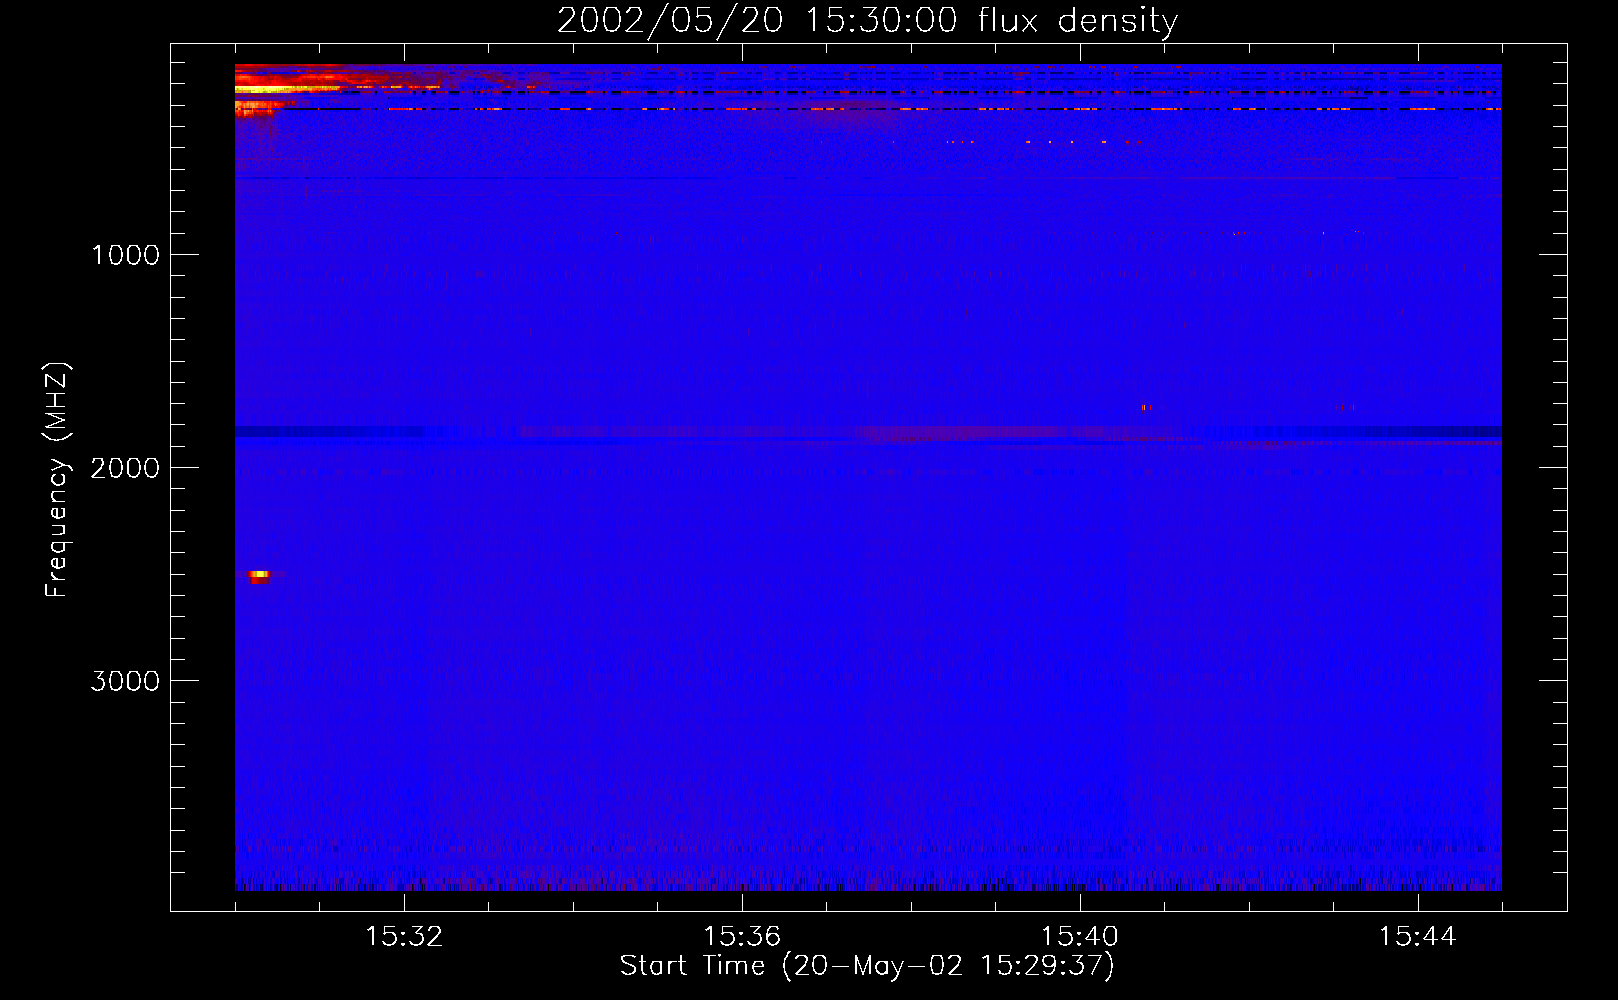Image resolution: width=1618 pixels, height=1000 pixels.
Task: Click the plot title '2002/05/20 15:30:00 flux density'
Action: [x=867, y=20]
